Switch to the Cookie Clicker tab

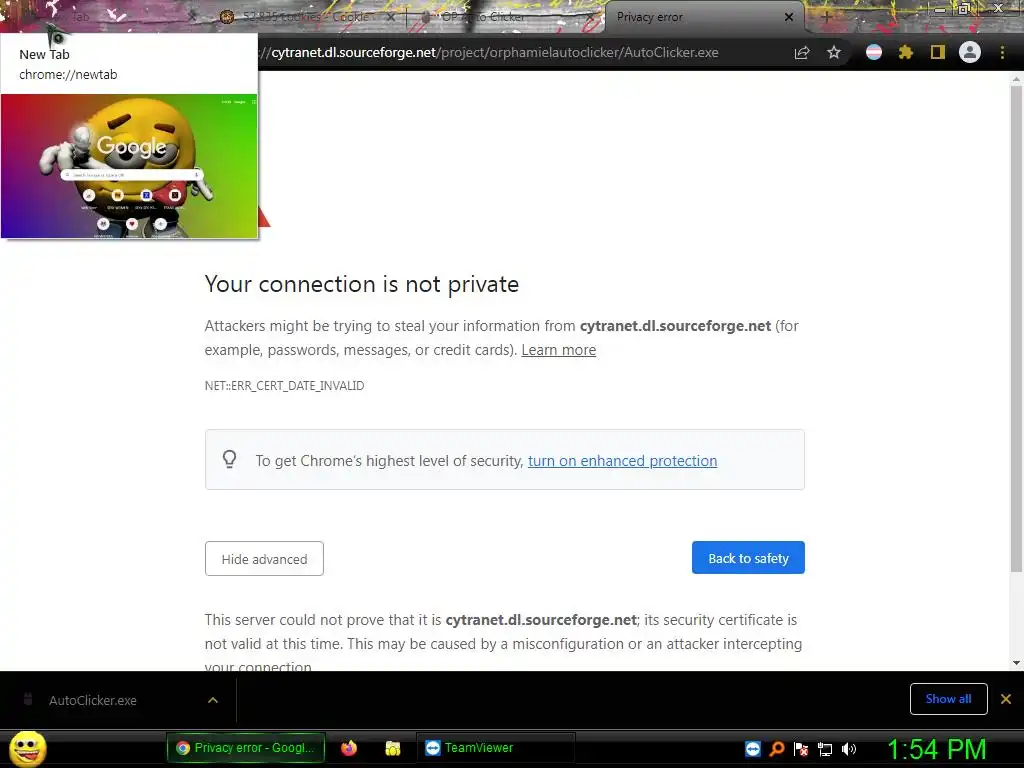[305, 17]
